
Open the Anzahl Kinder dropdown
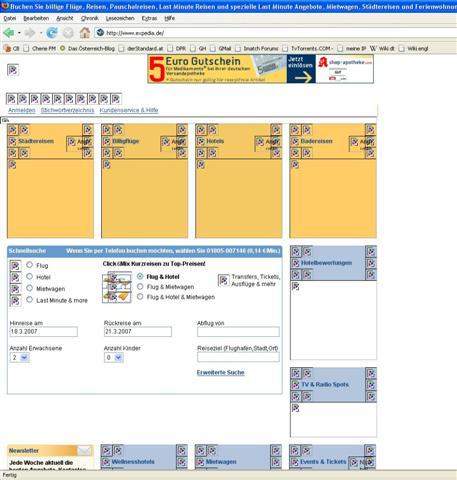pyautogui.click(x=114, y=358)
